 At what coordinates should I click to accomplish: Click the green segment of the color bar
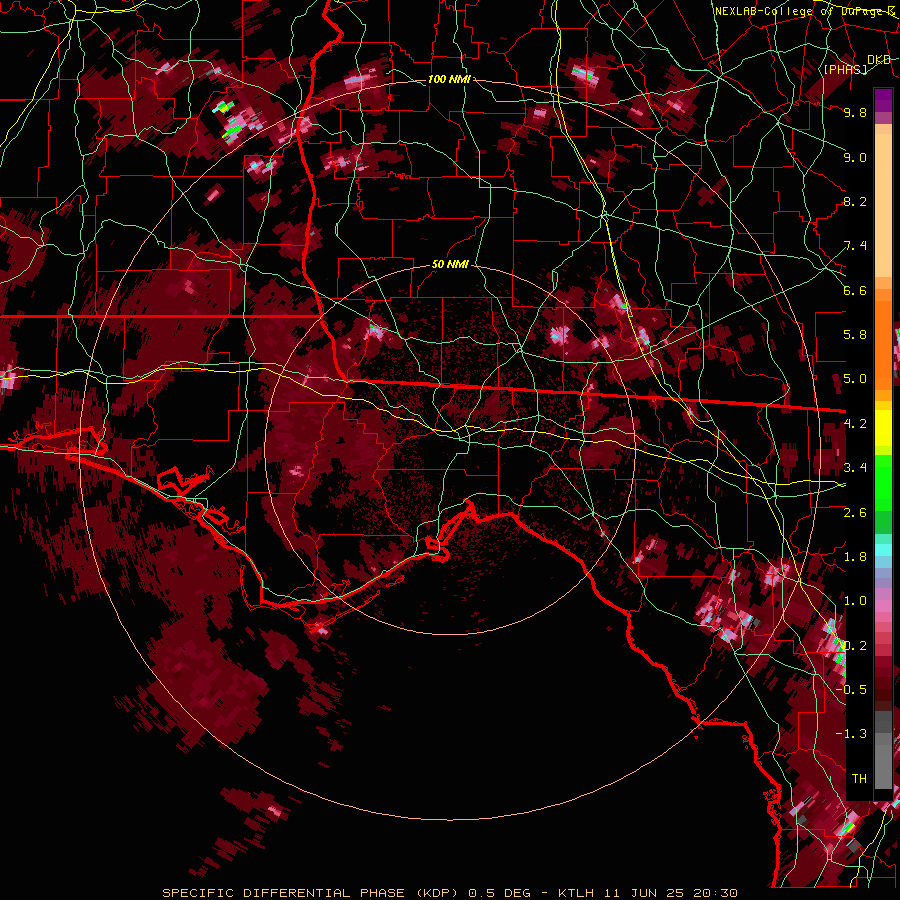pyautogui.click(x=883, y=485)
